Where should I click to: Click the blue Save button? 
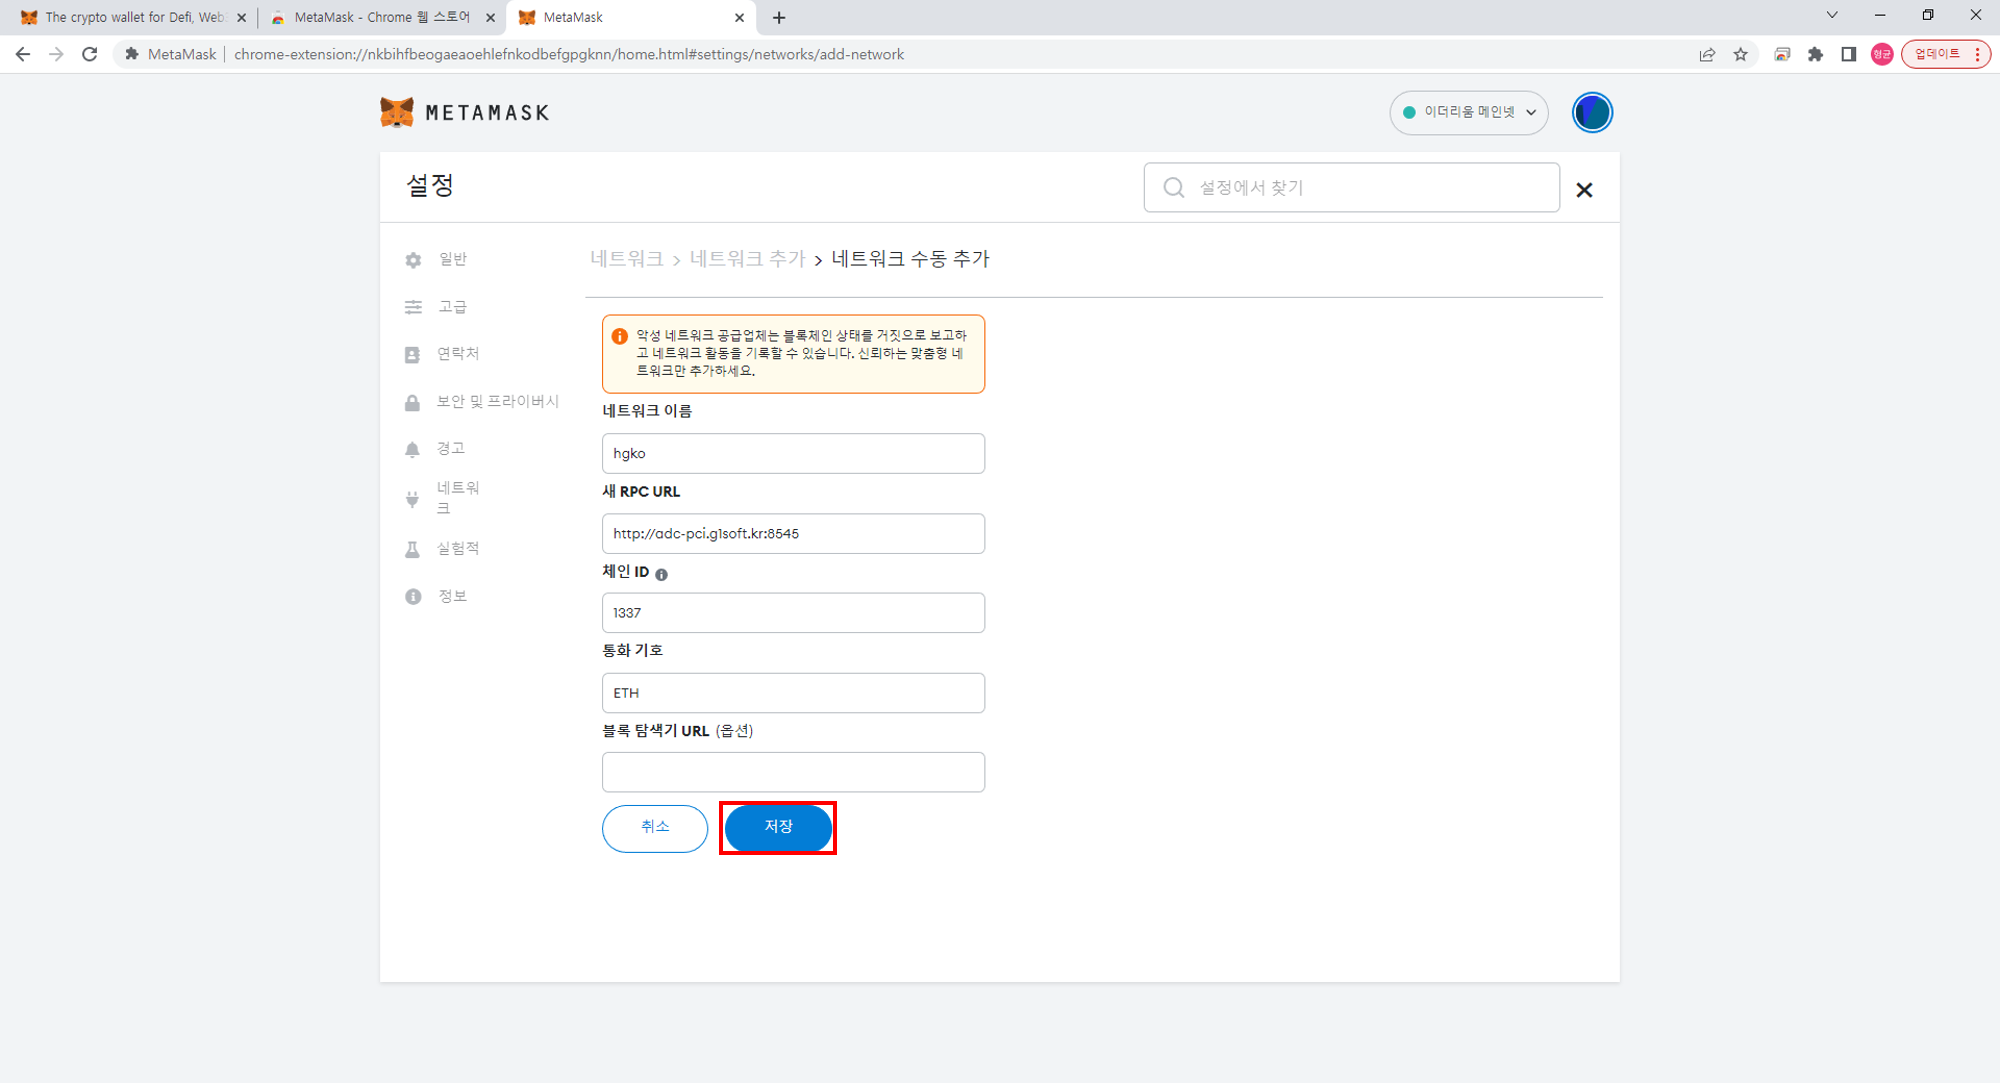pyautogui.click(x=778, y=827)
